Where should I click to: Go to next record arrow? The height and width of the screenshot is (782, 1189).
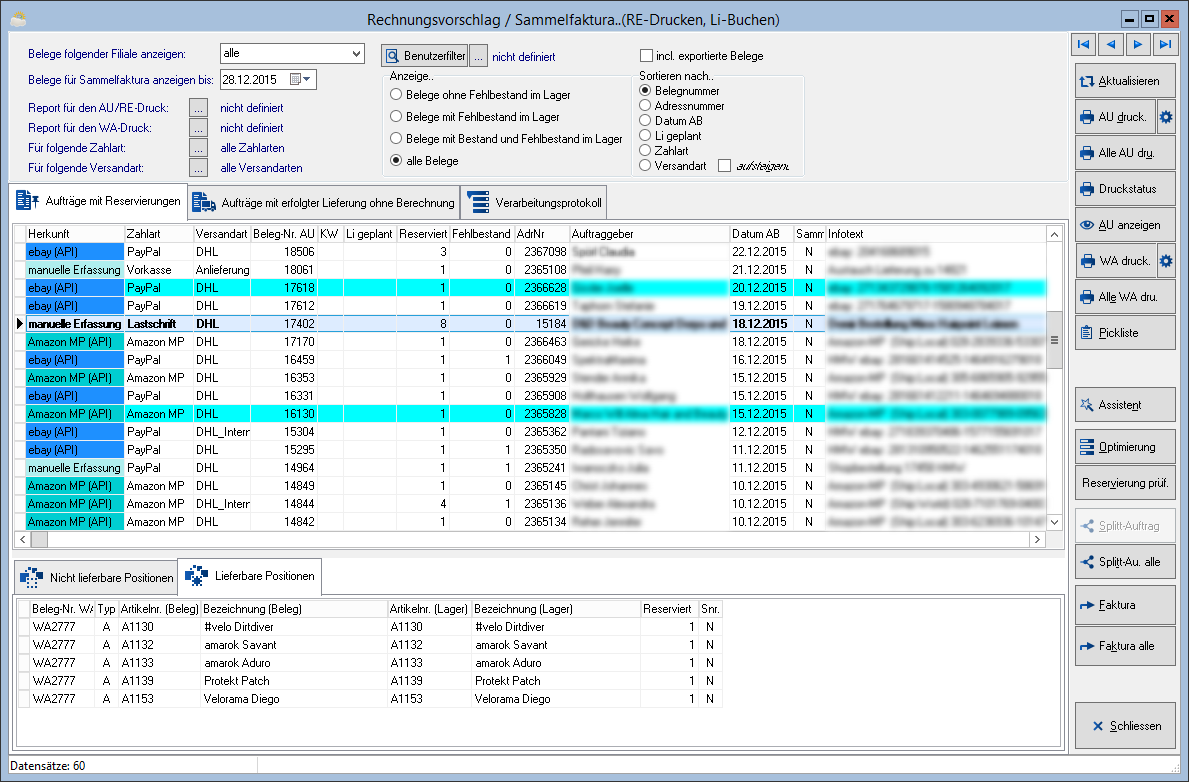click(x=1138, y=45)
